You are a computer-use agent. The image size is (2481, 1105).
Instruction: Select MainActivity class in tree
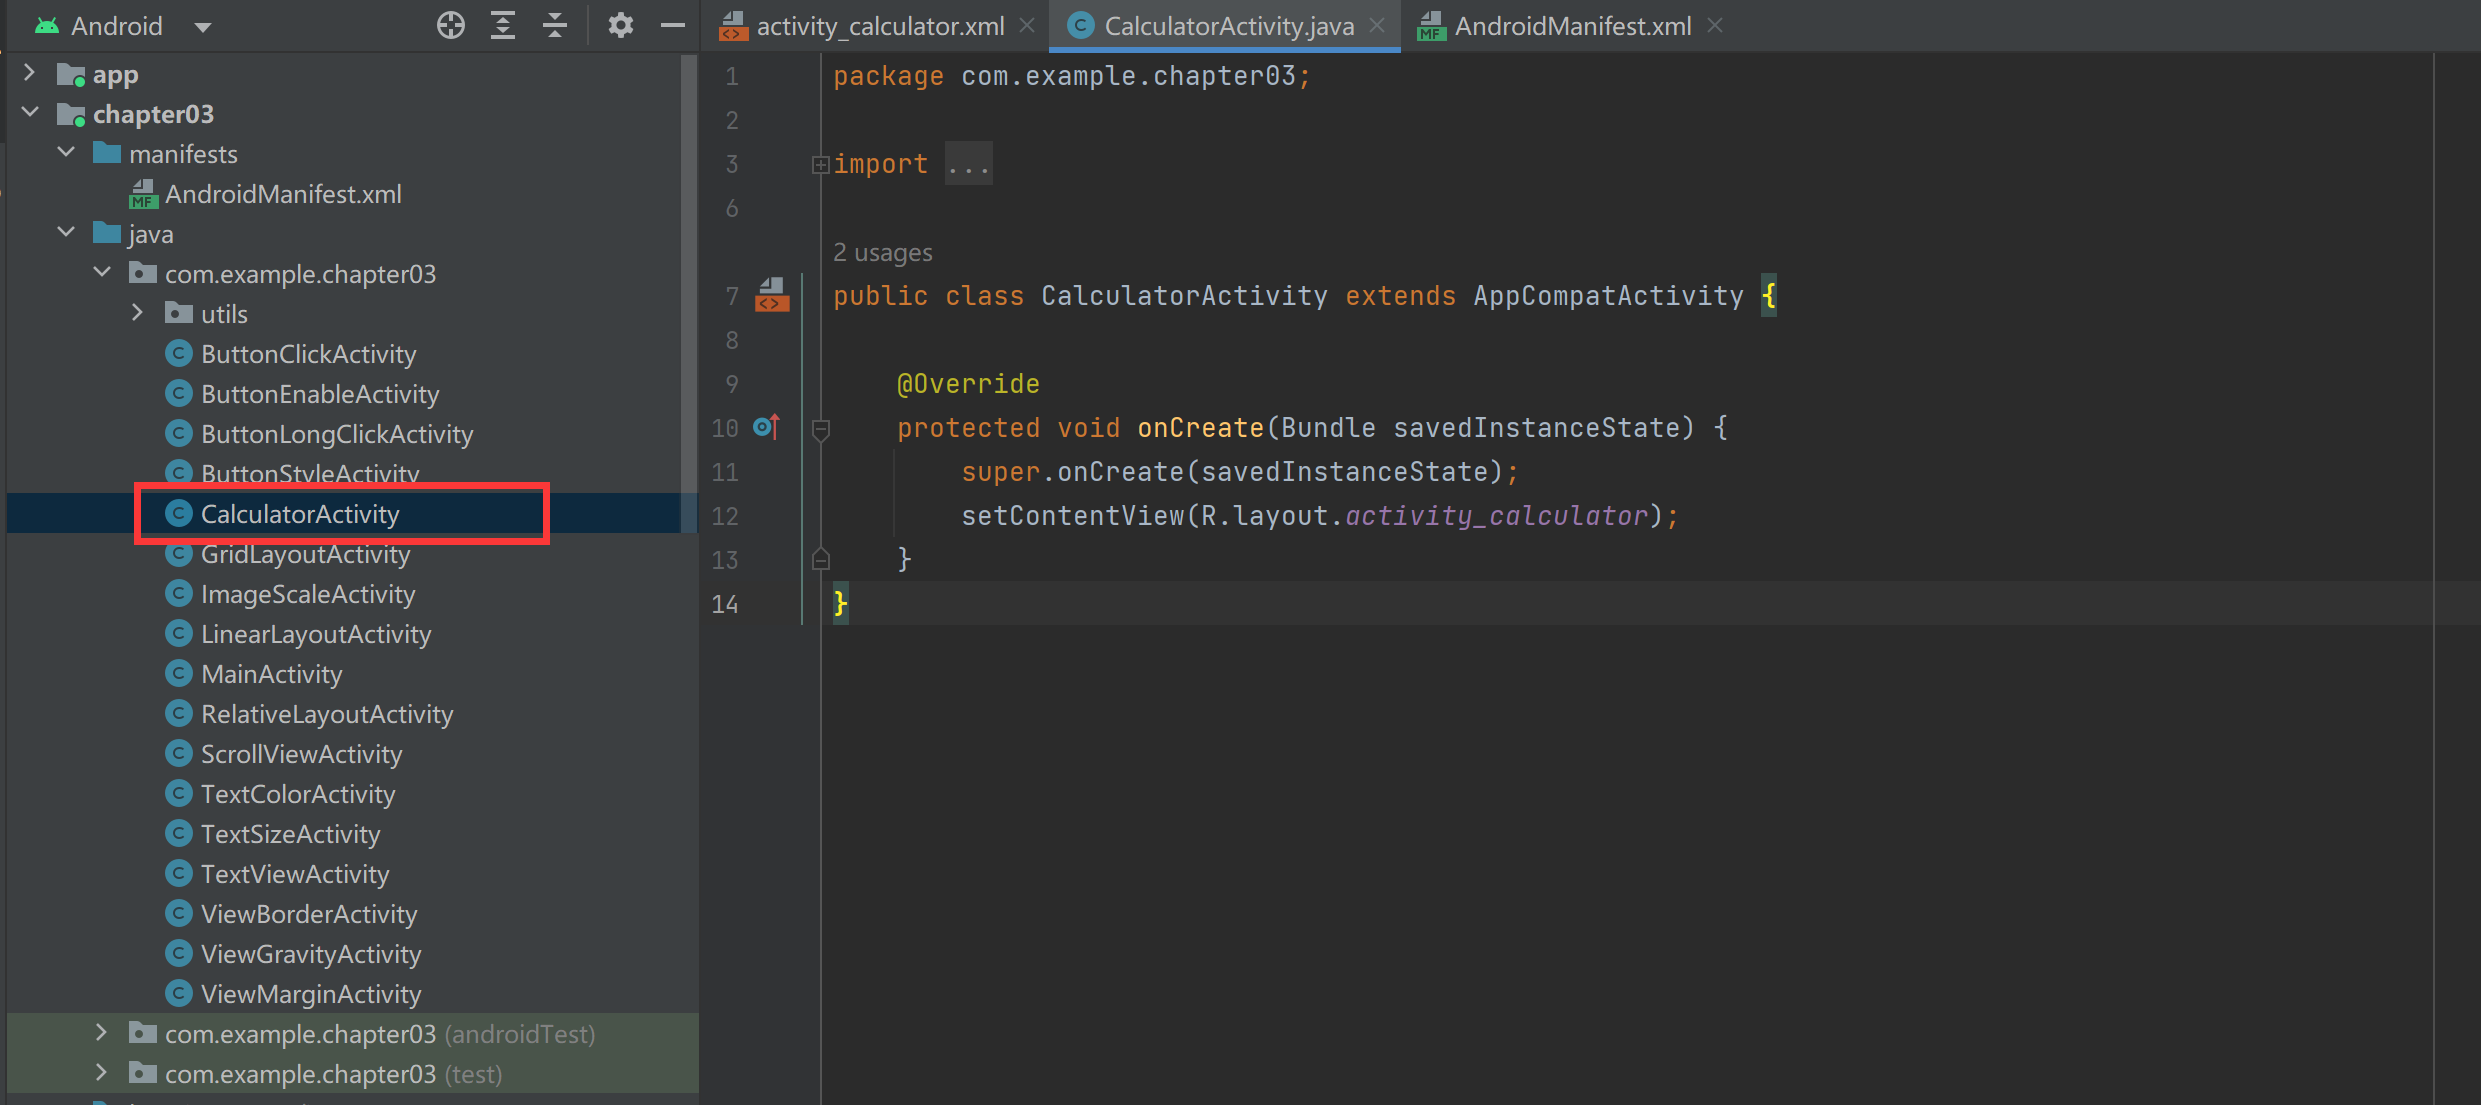(271, 674)
